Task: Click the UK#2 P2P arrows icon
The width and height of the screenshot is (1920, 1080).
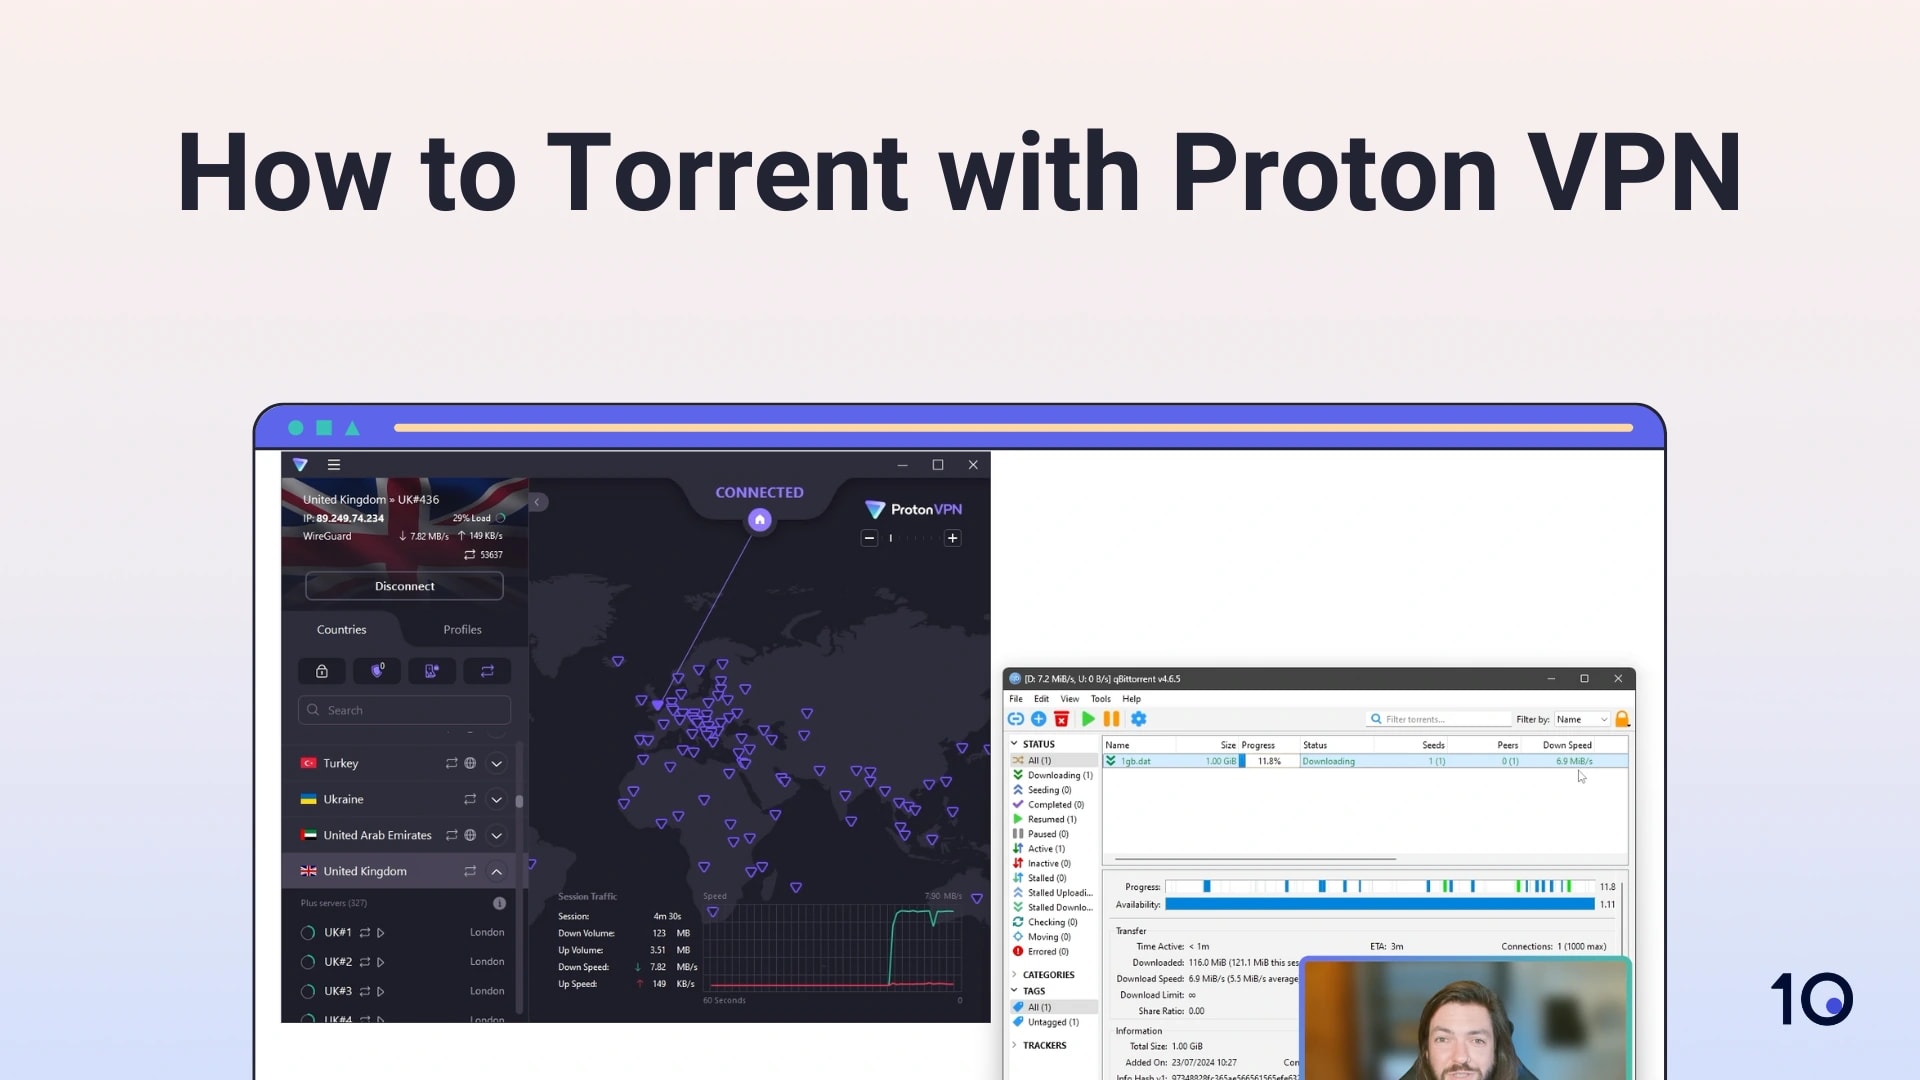Action: pyautogui.click(x=365, y=962)
